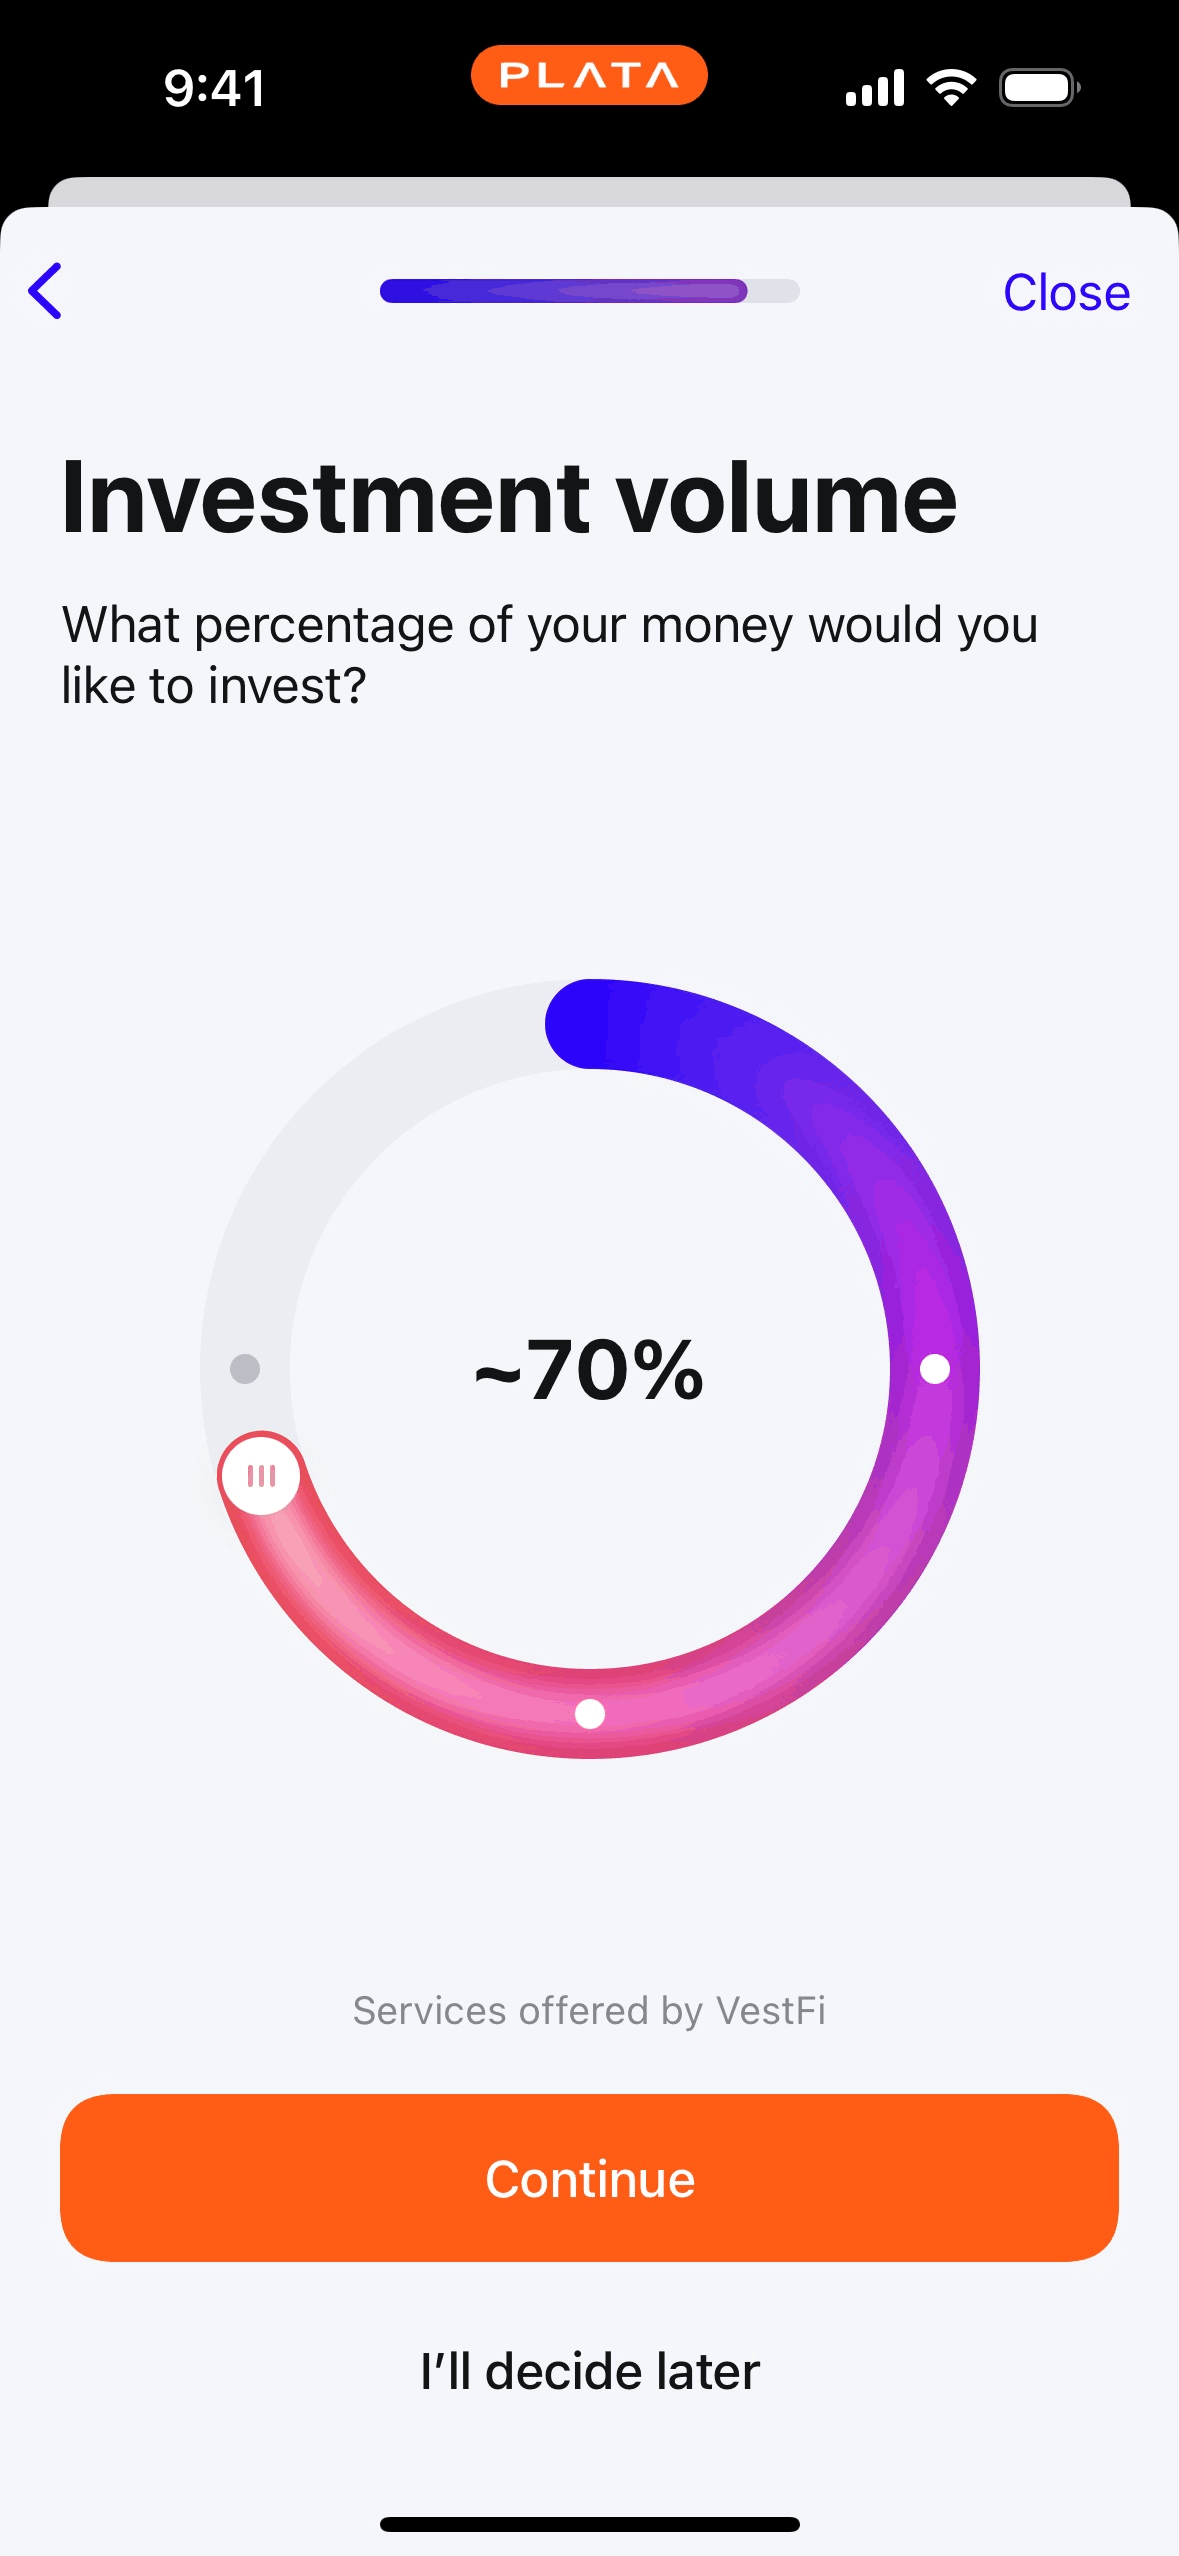The height and width of the screenshot is (2556, 1179).
Task: Tap the back chevron arrow
Action: (46, 291)
